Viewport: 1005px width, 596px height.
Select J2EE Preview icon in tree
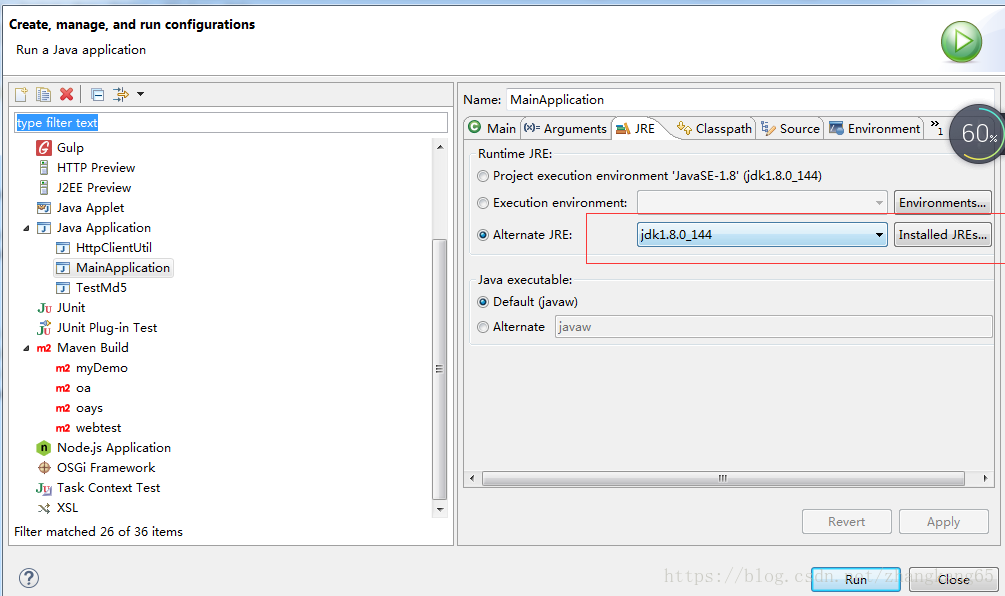(44, 188)
